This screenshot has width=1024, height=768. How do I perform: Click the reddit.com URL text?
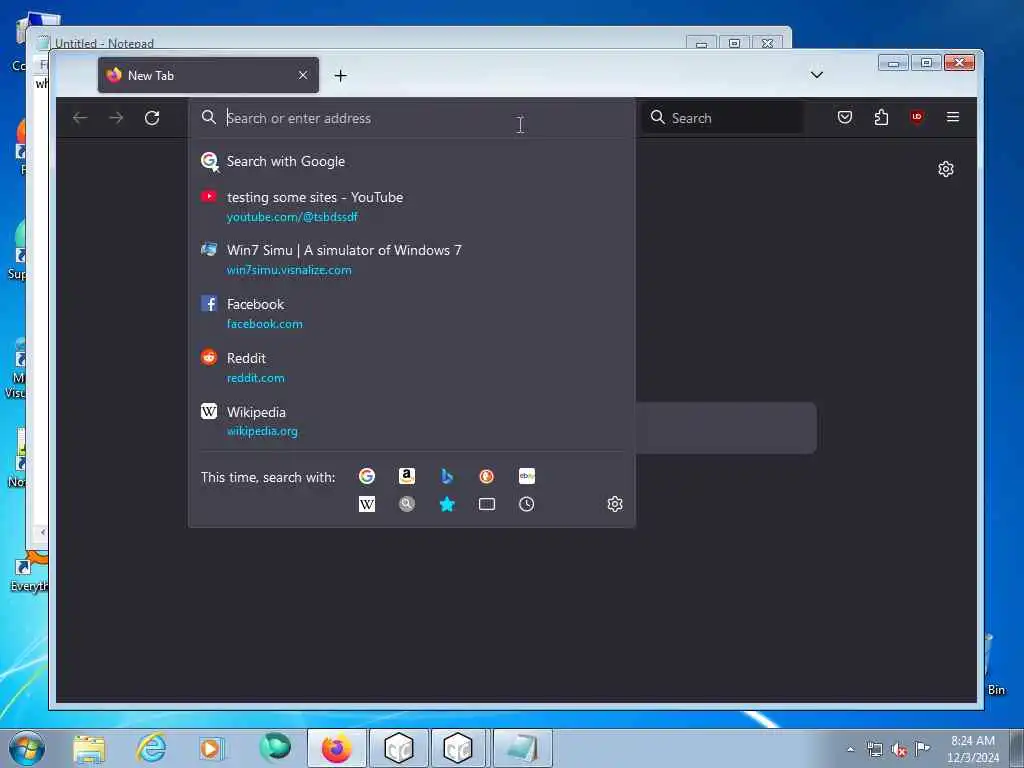pyautogui.click(x=255, y=378)
